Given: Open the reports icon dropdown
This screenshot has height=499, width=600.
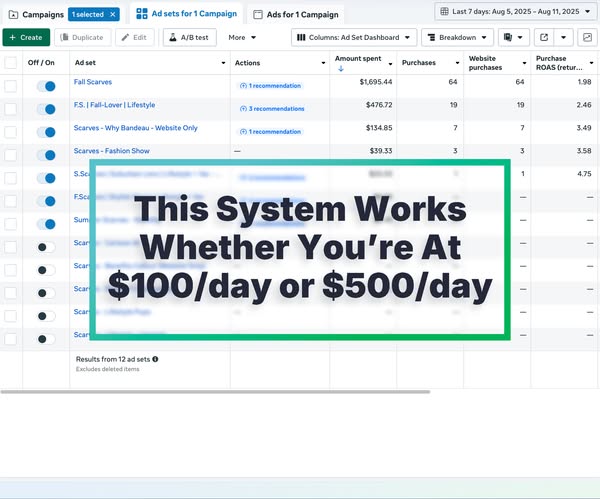Looking at the screenshot, I should click(514, 37).
